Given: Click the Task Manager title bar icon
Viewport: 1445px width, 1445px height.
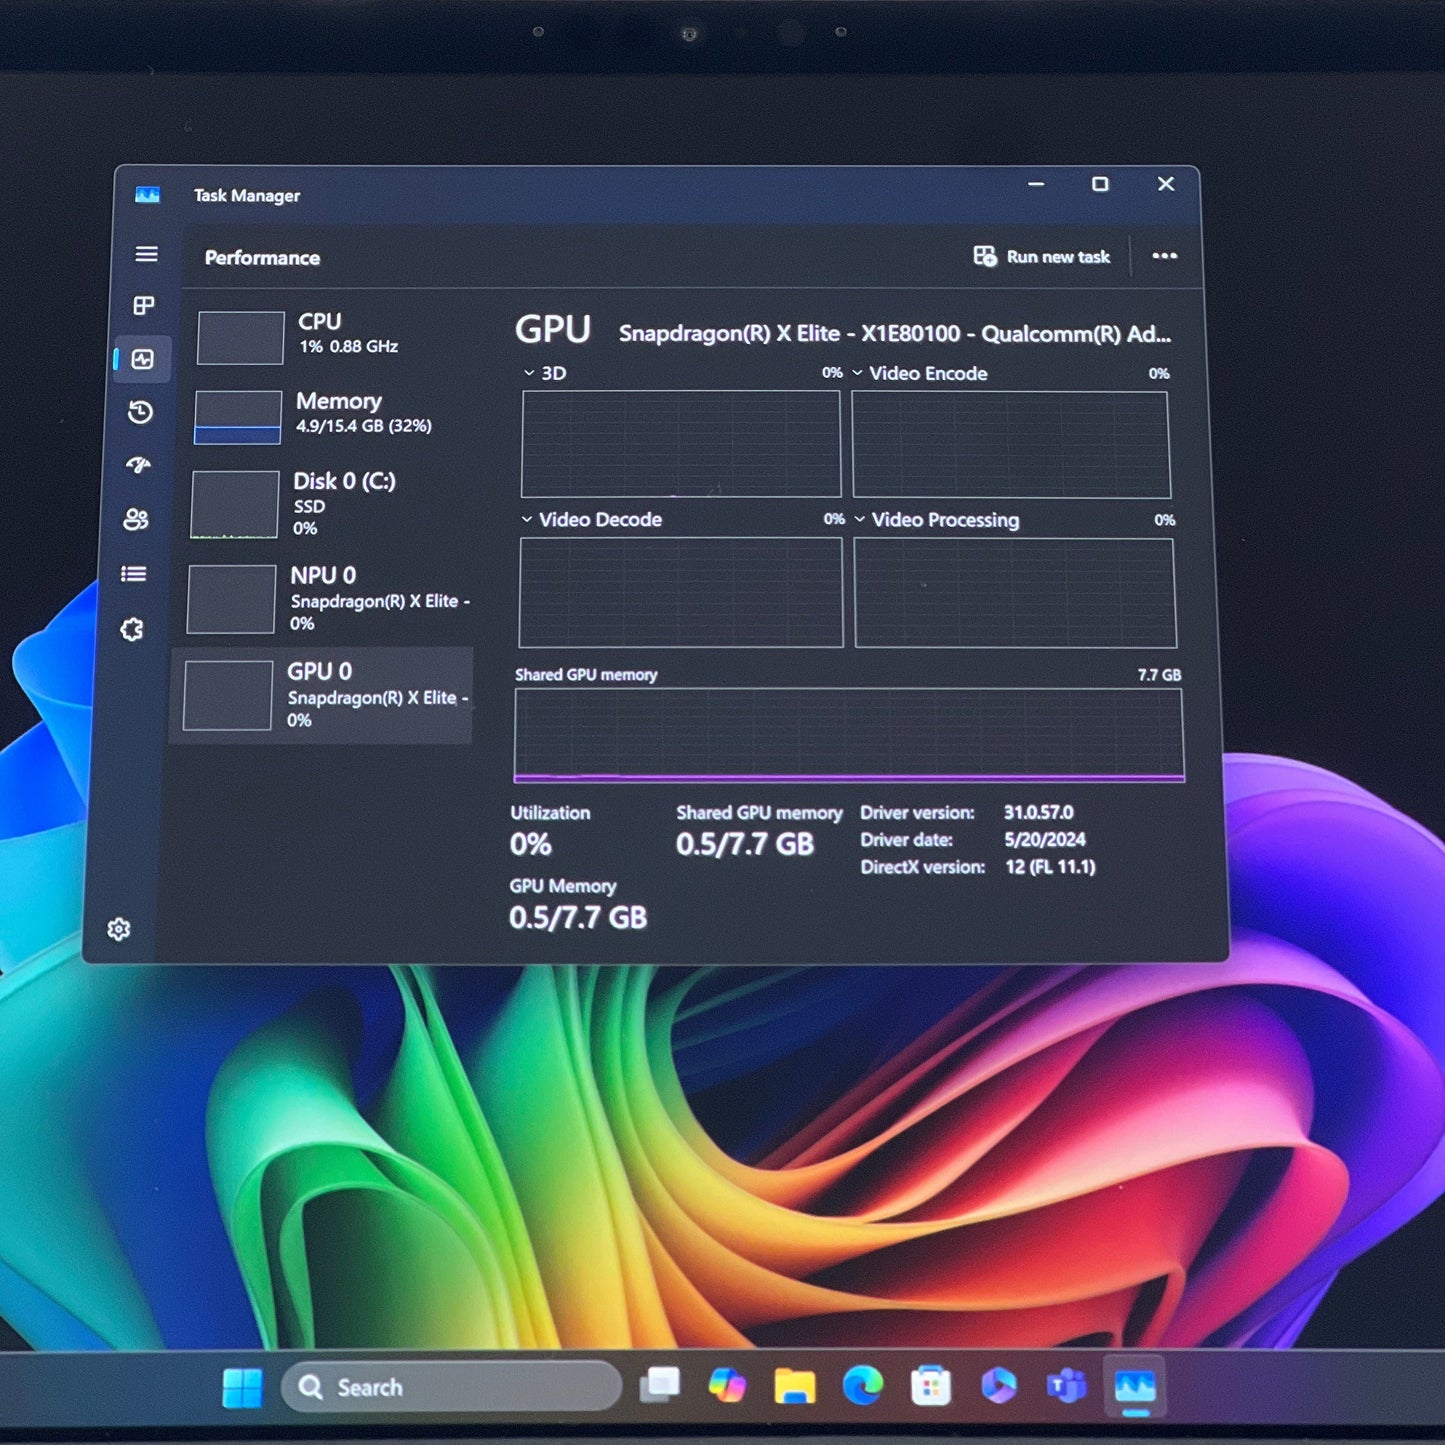Looking at the screenshot, I should coord(147,195).
